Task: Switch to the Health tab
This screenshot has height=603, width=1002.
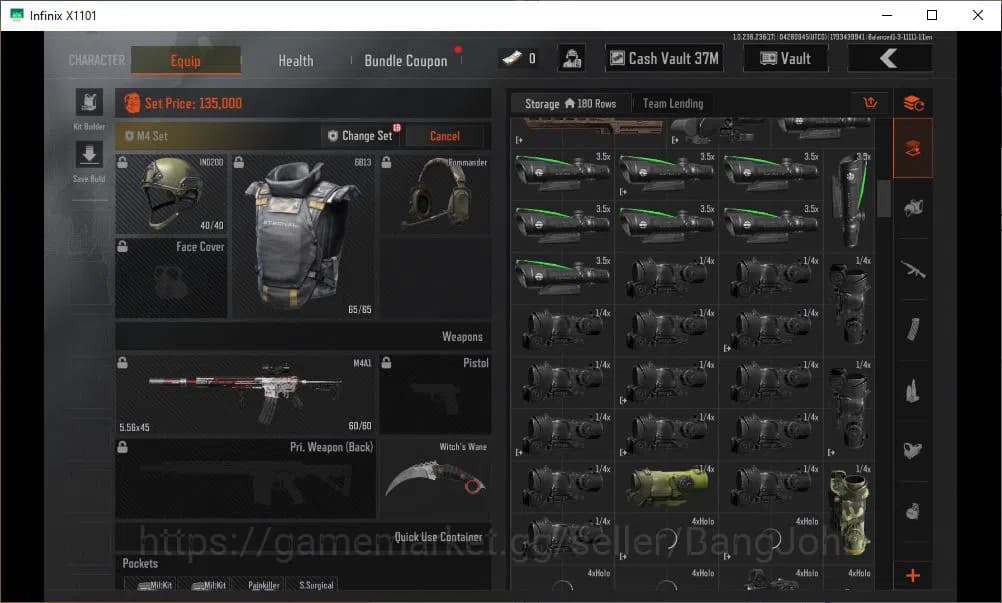Action: click(x=295, y=61)
